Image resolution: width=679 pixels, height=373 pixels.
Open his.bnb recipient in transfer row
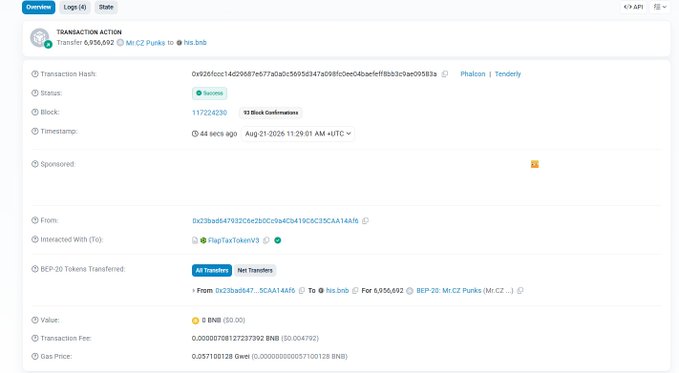(337, 291)
